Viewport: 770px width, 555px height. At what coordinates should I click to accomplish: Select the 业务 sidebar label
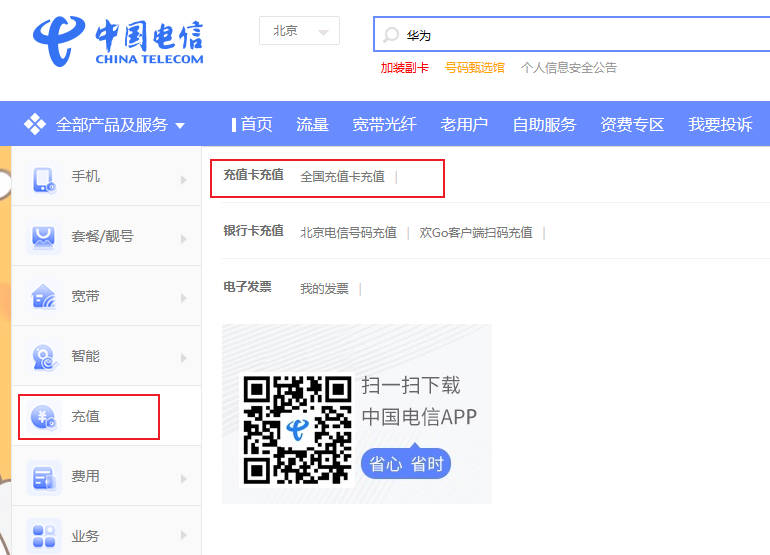[x=85, y=536]
